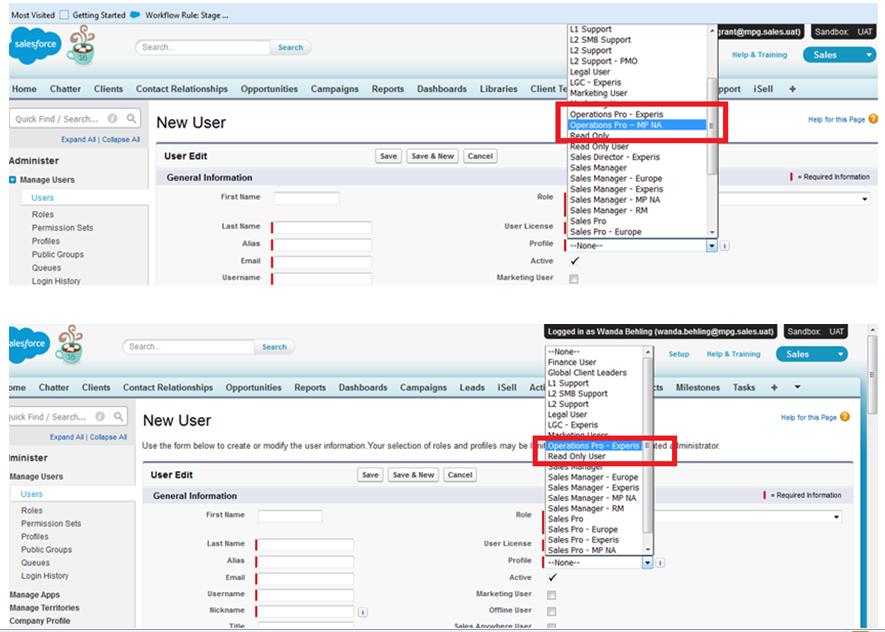Click plus all-tabs icon in top screenshot
The width and height of the screenshot is (885, 632).
(x=792, y=89)
